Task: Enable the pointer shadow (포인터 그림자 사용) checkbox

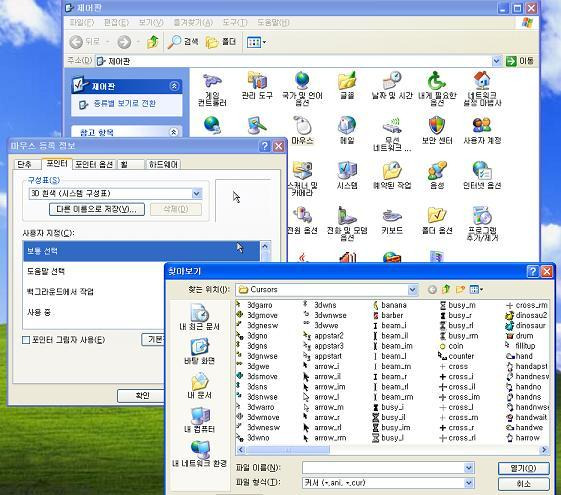Action: (x=26, y=340)
